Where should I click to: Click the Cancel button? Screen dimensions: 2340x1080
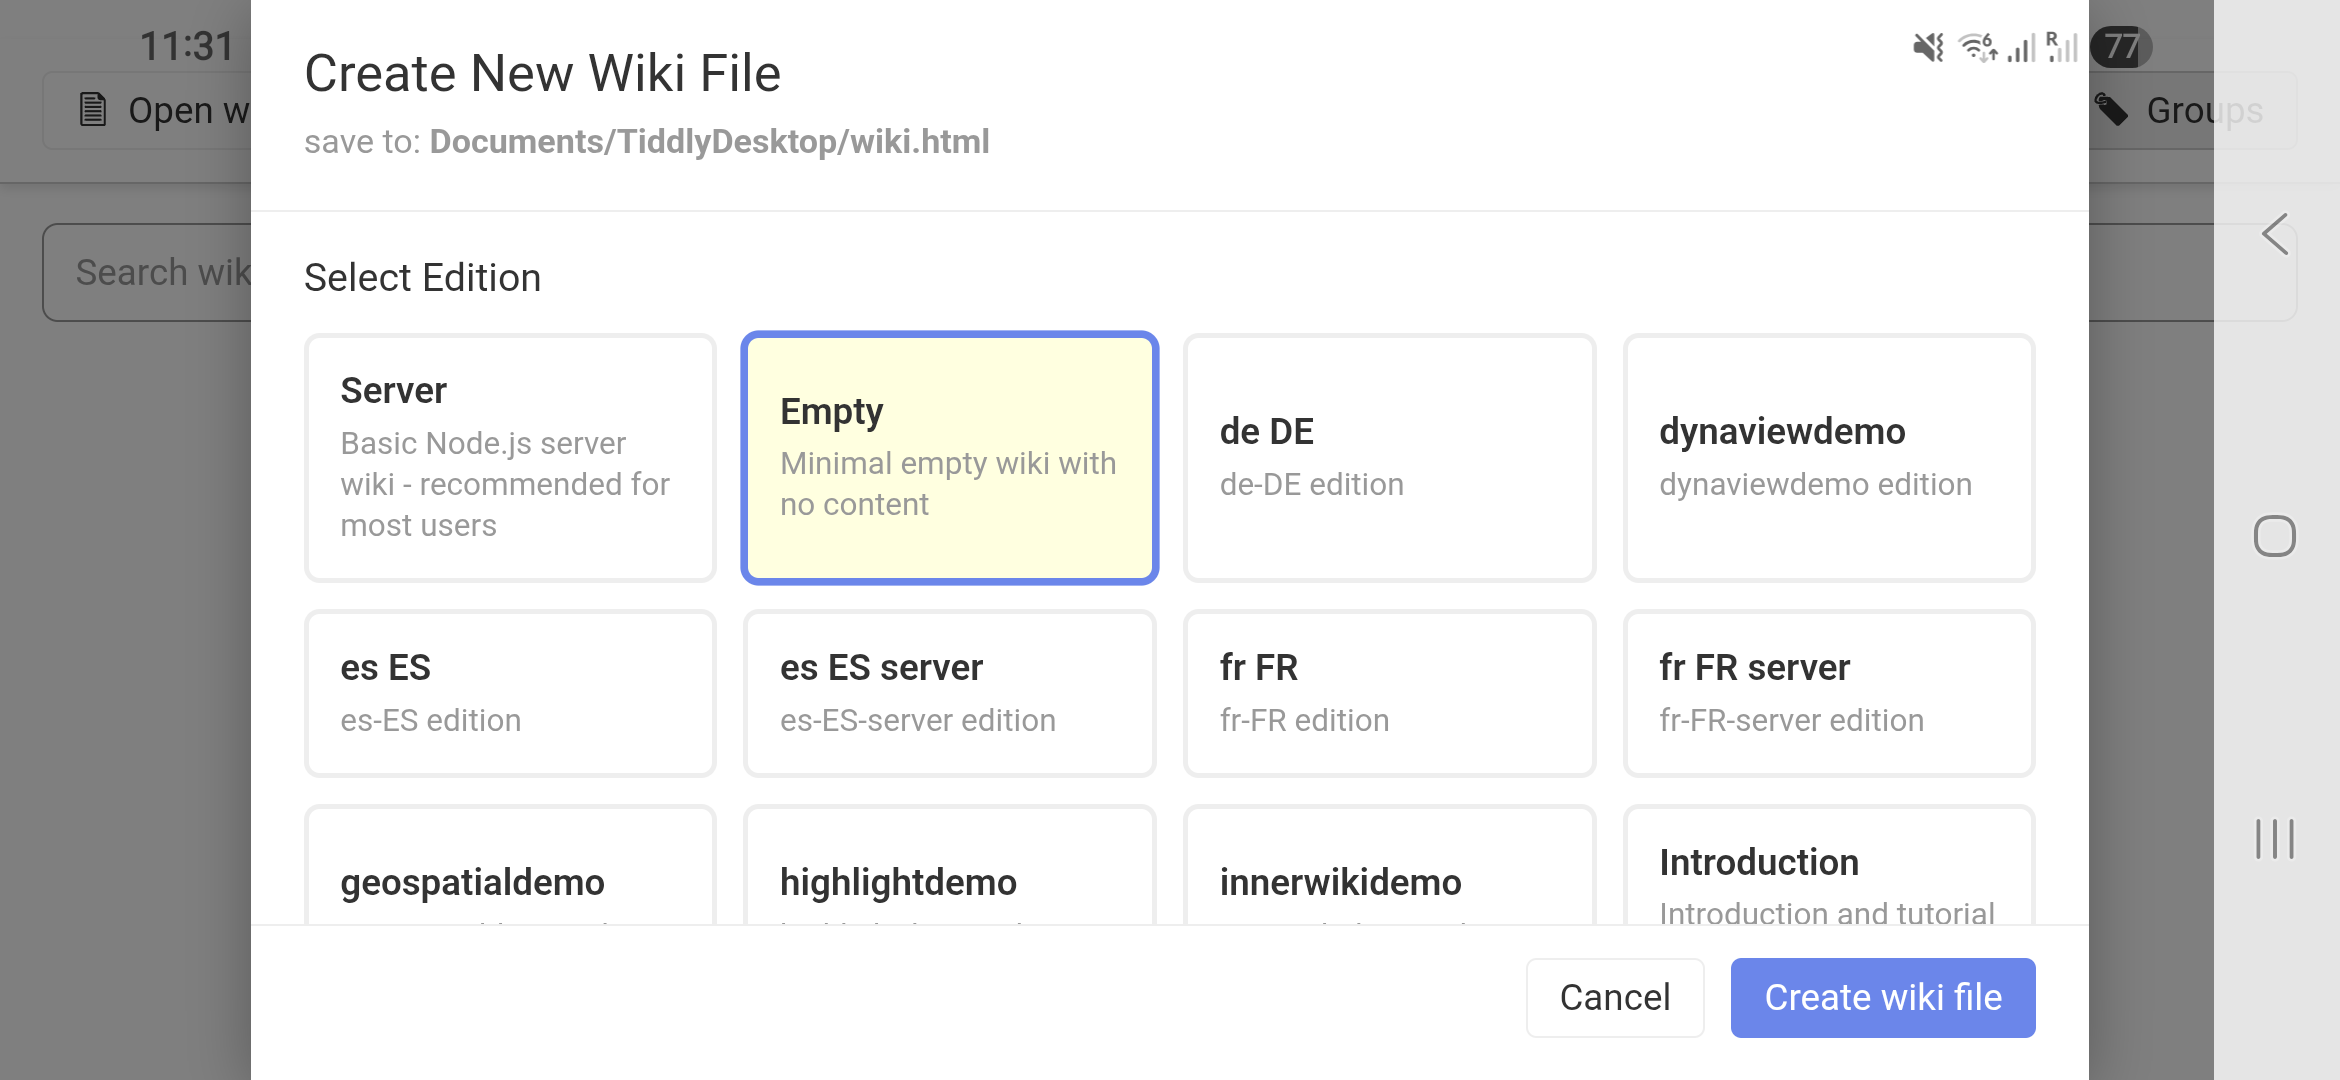tap(1614, 998)
